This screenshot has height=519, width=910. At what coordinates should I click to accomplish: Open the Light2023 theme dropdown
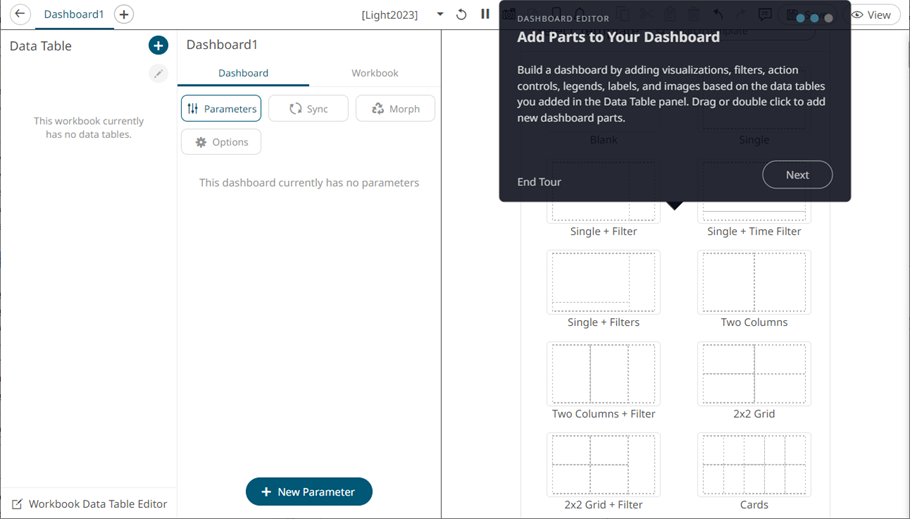(x=440, y=15)
